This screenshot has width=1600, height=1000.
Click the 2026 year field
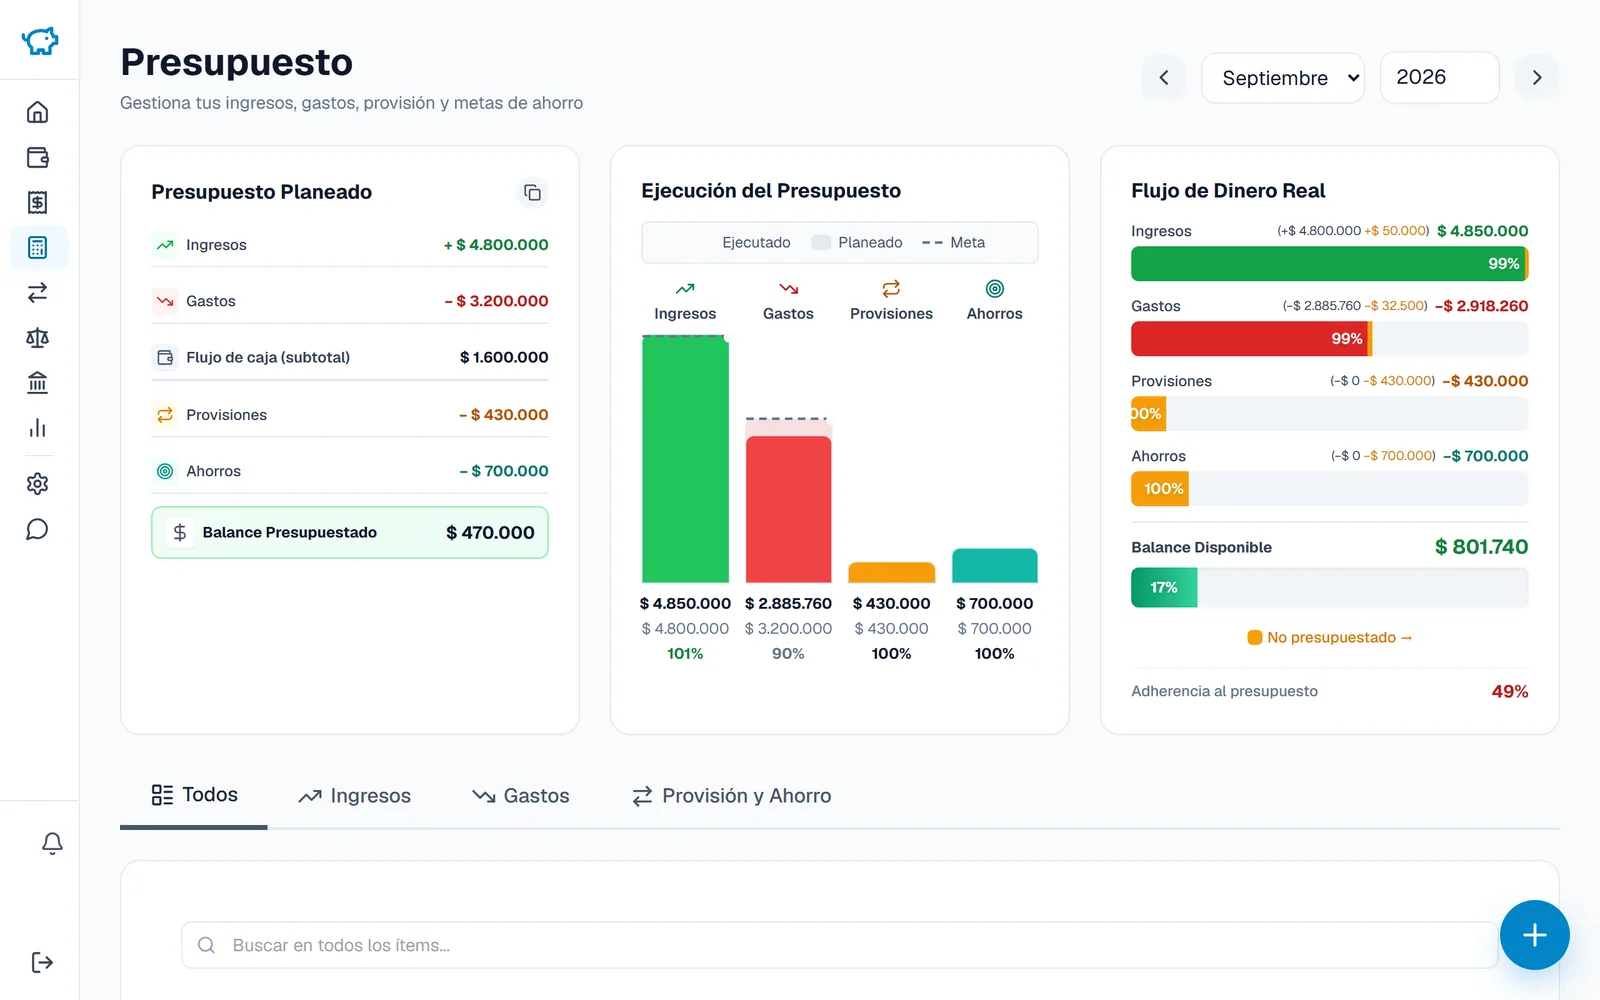pyautogui.click(x=1439, y=77)
